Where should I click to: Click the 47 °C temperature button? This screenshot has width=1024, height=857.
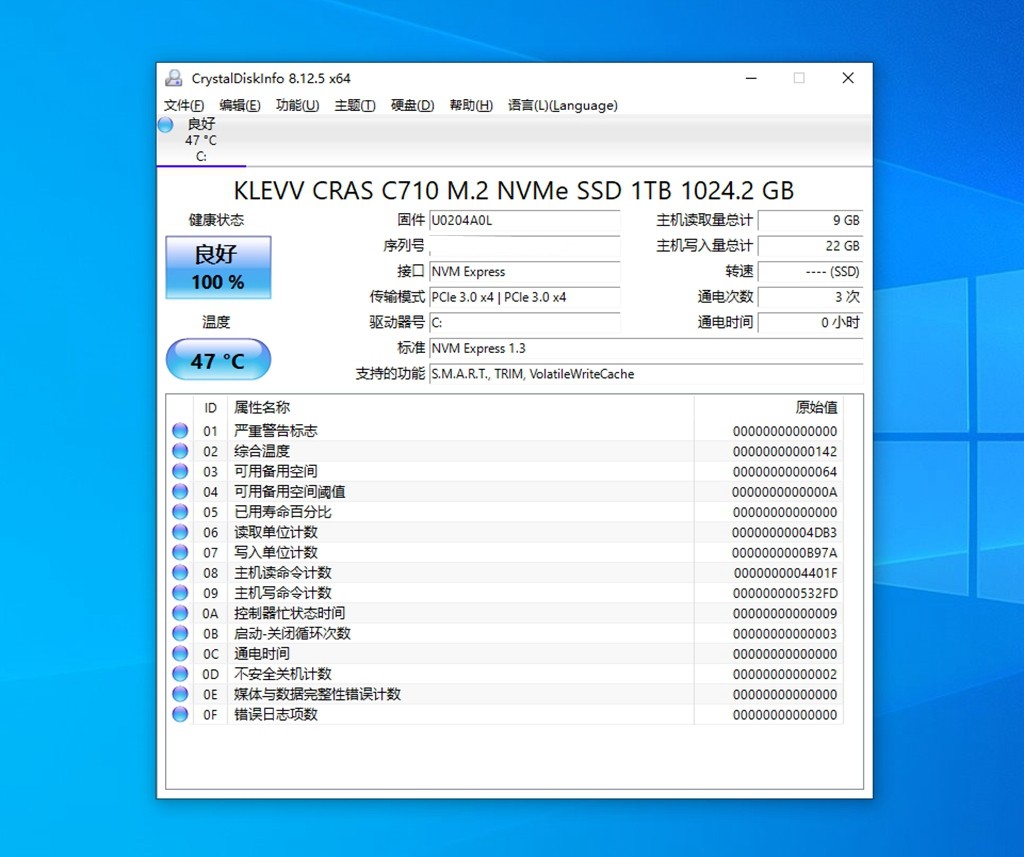218,360
